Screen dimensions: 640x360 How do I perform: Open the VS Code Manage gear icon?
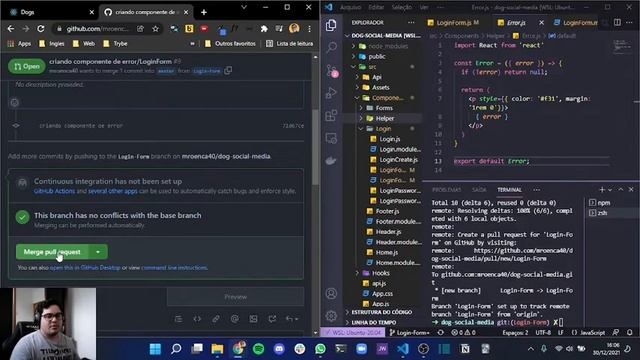tap(331, 316)
